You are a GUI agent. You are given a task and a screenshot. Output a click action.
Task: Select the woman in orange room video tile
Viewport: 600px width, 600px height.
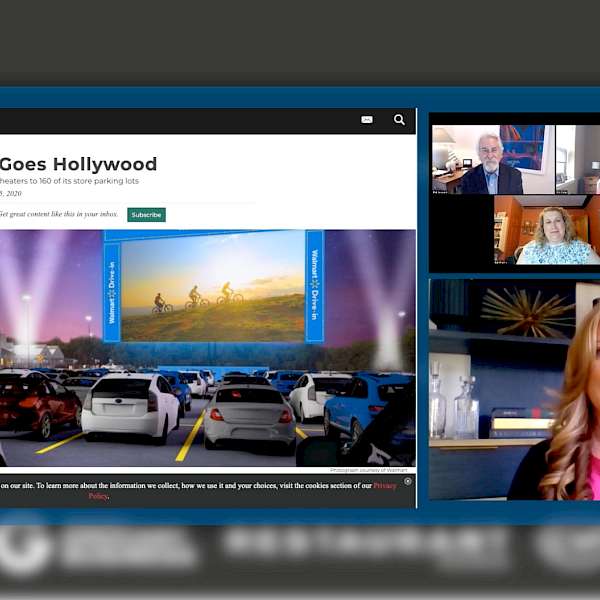(547, 230)
